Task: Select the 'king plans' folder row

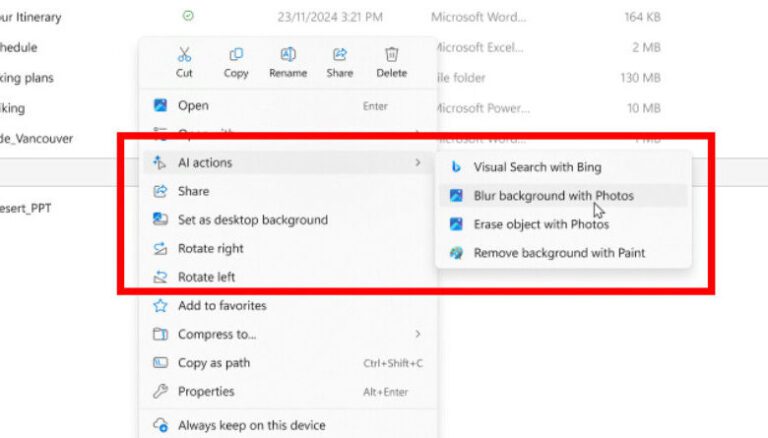Action: point(27,78)
